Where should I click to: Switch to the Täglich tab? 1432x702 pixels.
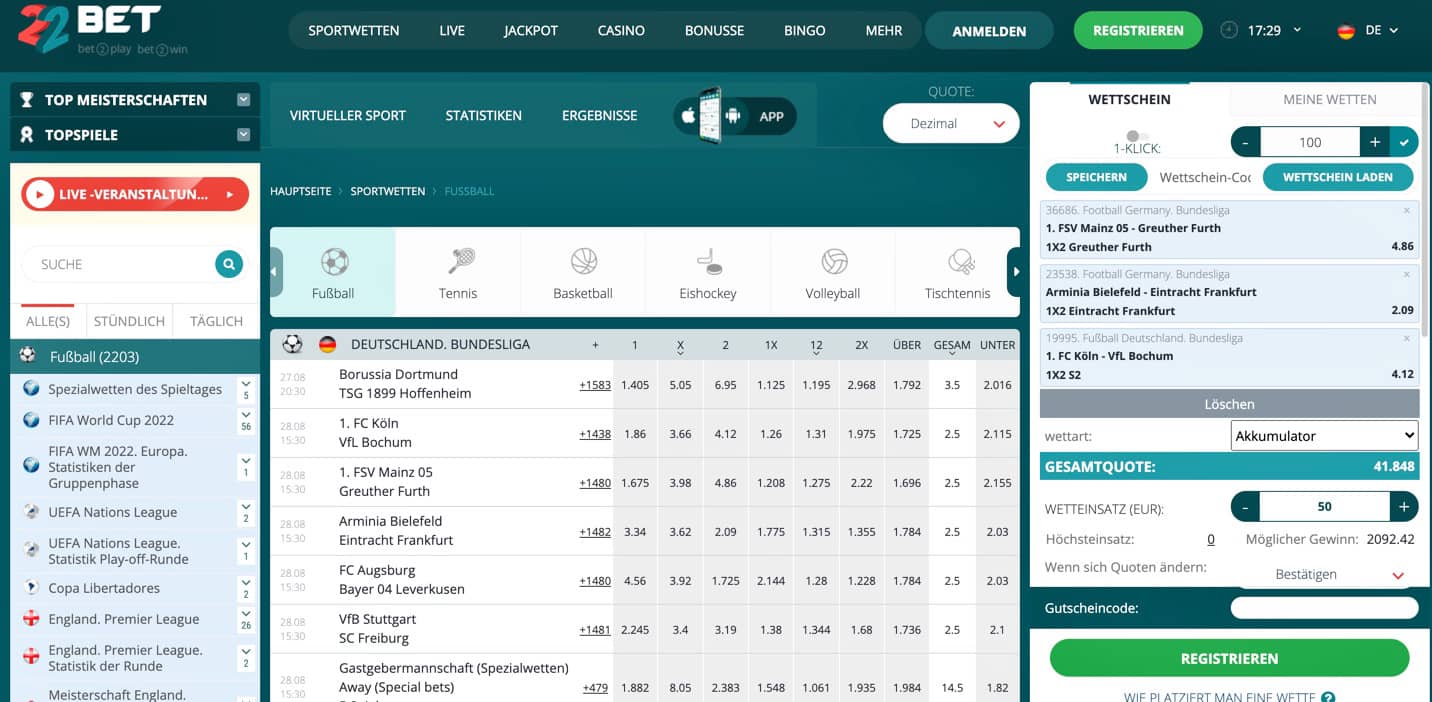click(x=216, y=321)
